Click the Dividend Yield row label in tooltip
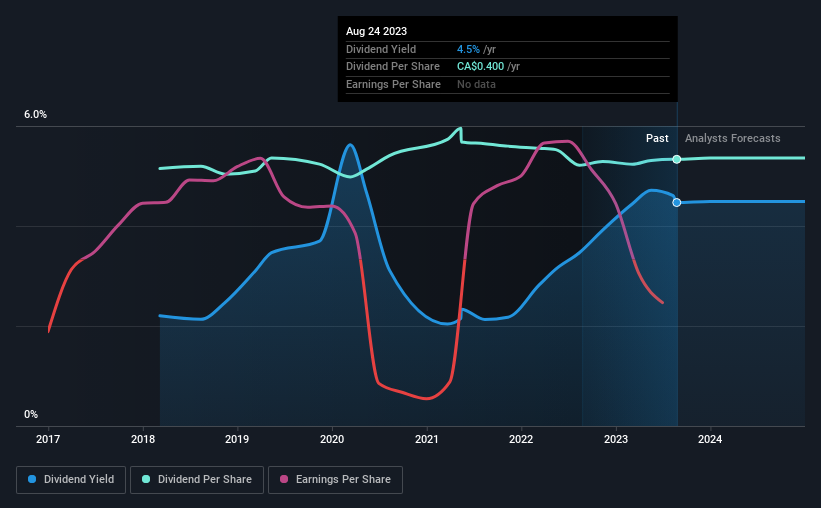Image resolution: width=821 pixels, height=508 pixels. 381,49
